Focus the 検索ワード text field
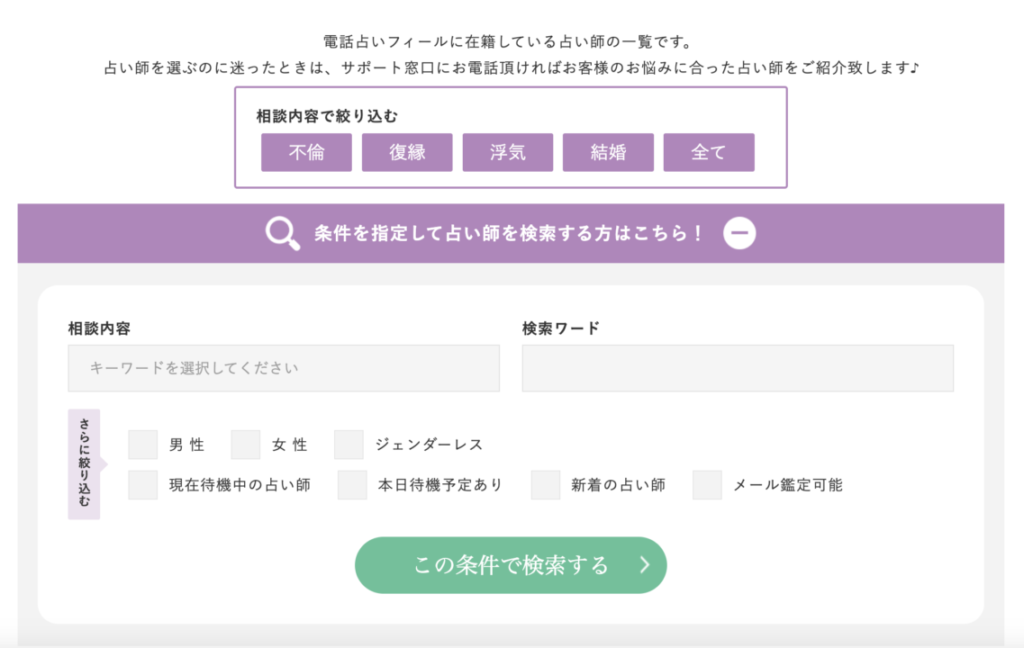 click(737, 368)
